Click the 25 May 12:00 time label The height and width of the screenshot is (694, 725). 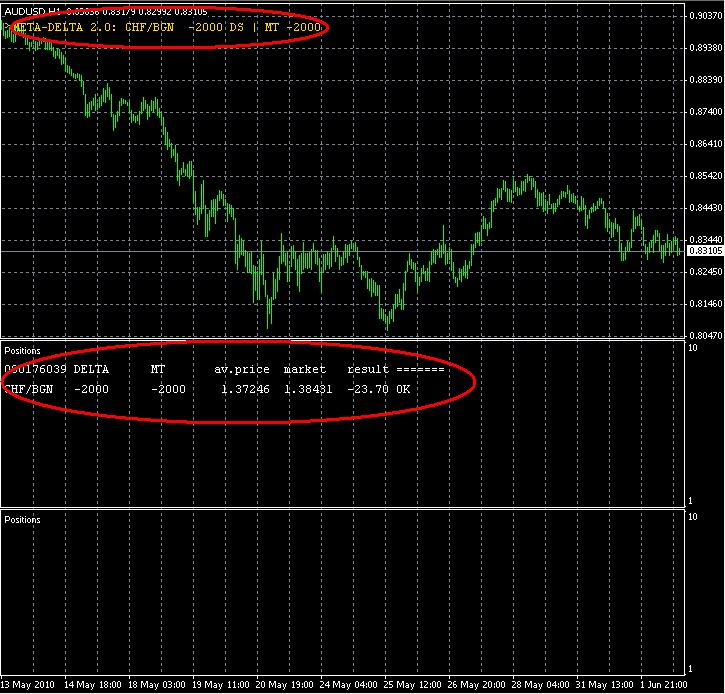(x=412, y=685)
